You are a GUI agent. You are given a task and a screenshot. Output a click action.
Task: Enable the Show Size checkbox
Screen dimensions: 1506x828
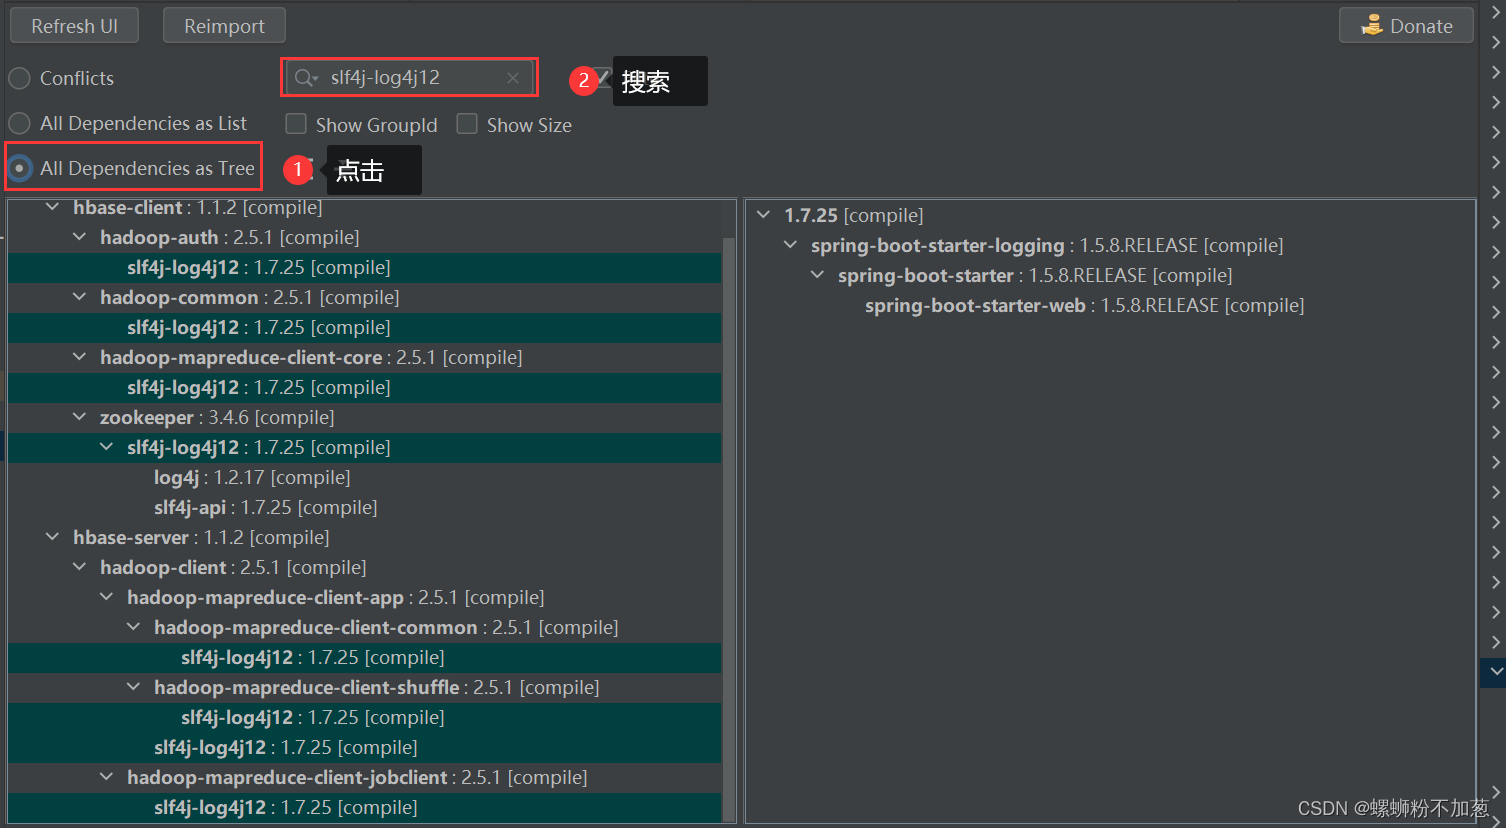click(x=467, y=124)
